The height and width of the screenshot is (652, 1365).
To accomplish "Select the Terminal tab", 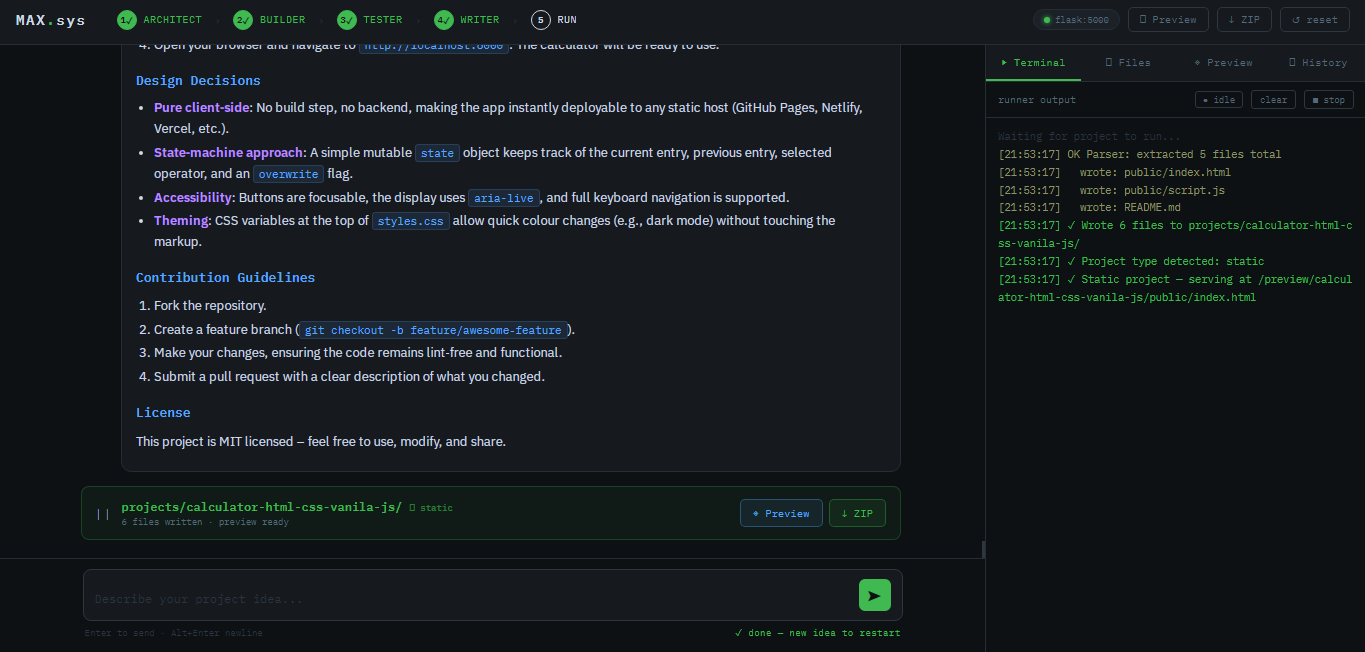I will coord(1033,62).
